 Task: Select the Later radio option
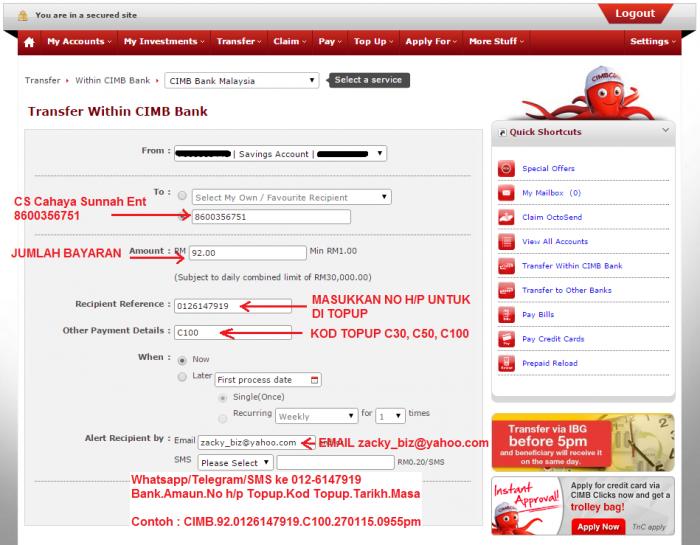click(182, 377)
